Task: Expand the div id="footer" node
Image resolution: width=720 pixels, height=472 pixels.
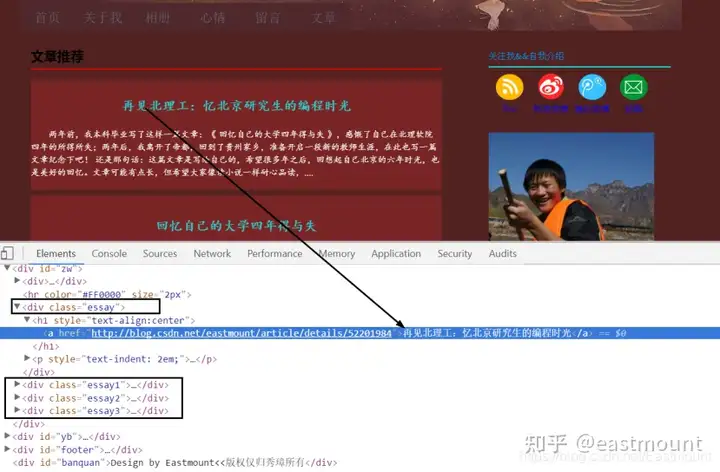Action: click(7, 449)
